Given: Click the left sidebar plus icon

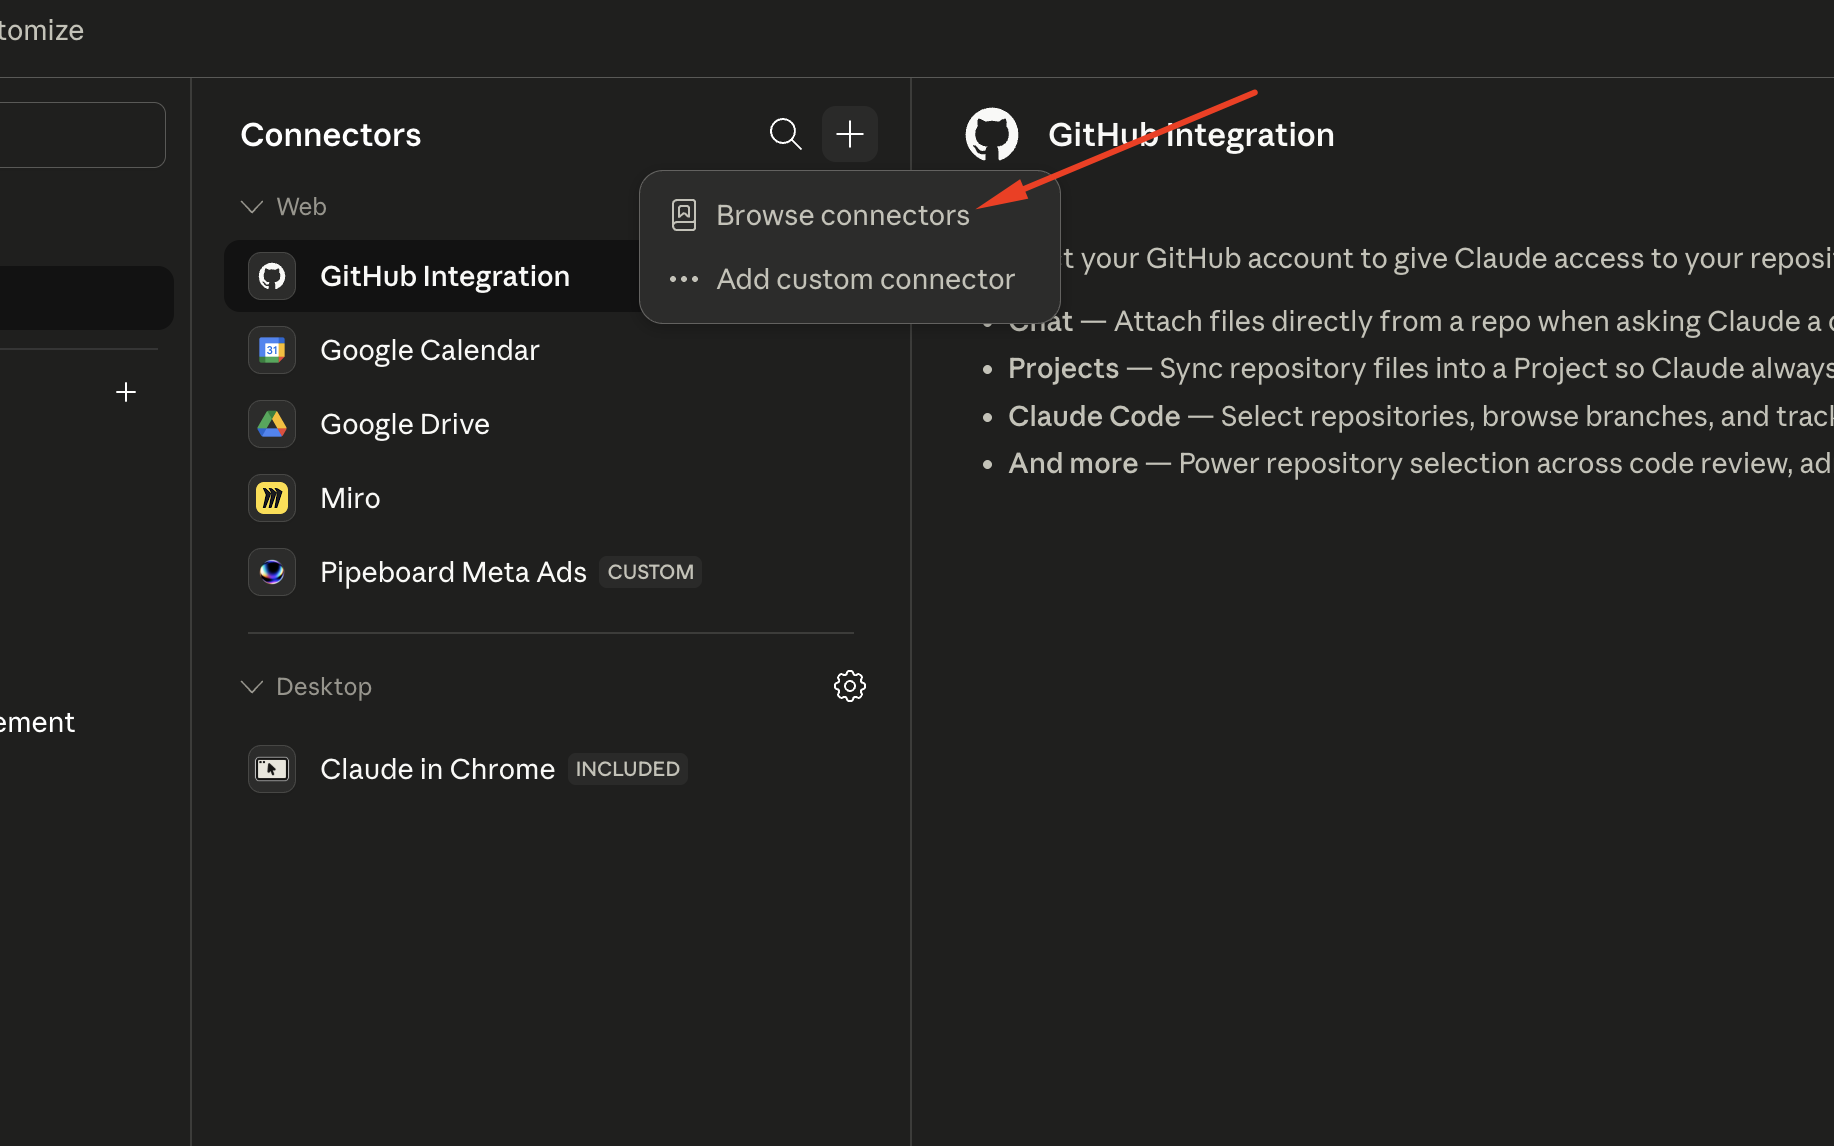Looking at the screenshot, I should (126, 392).
